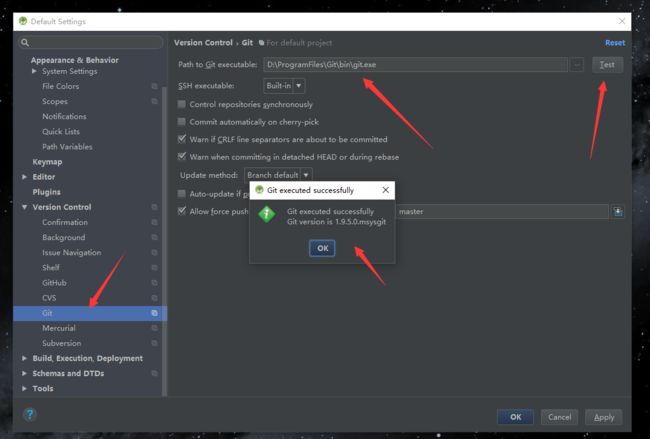650x439 pixels.
Task: Enable Commit automatically on cherry-pick
Action: click(182, 121)
